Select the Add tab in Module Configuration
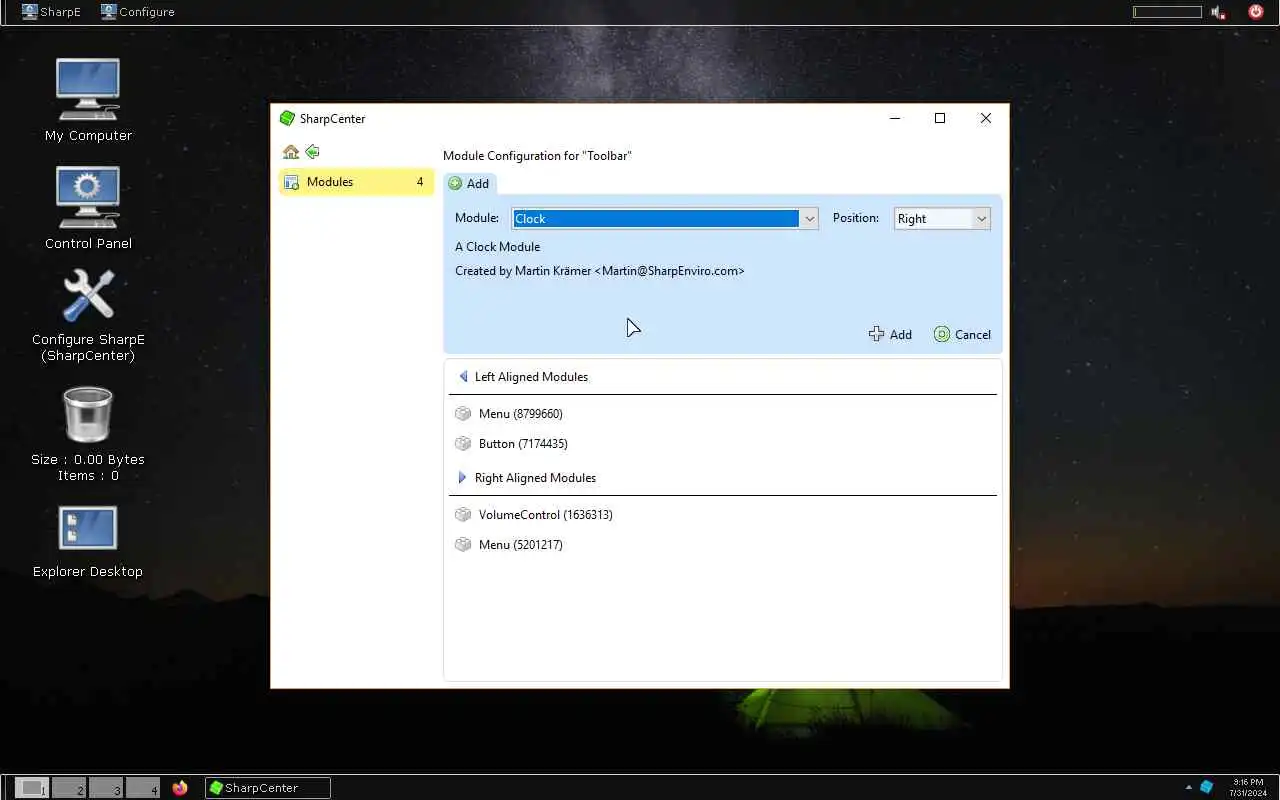 coord(469,184)
